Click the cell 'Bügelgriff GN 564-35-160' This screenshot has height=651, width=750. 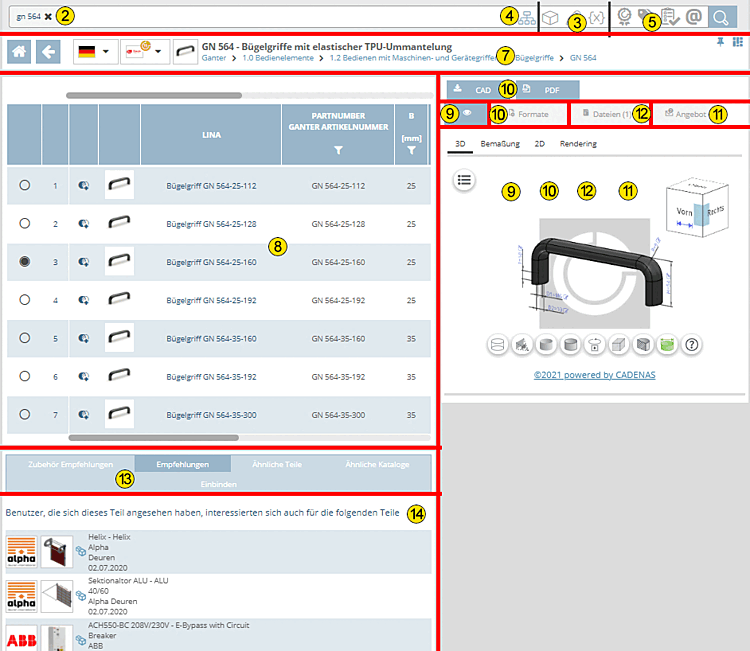pyautogui.click(x=211, y=339)
